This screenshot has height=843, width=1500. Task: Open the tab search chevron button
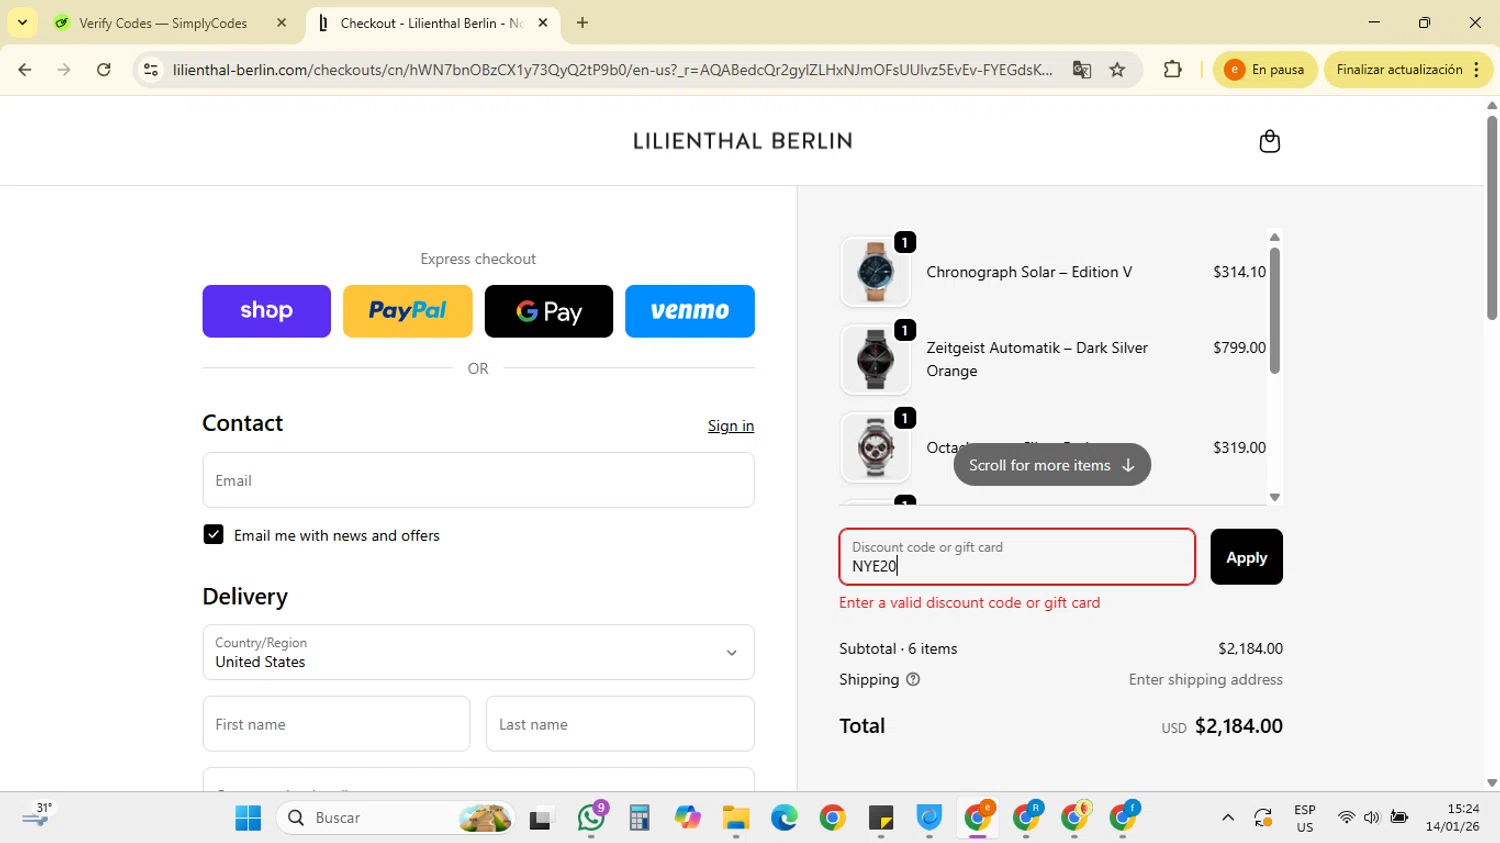(x=22, y=22)
